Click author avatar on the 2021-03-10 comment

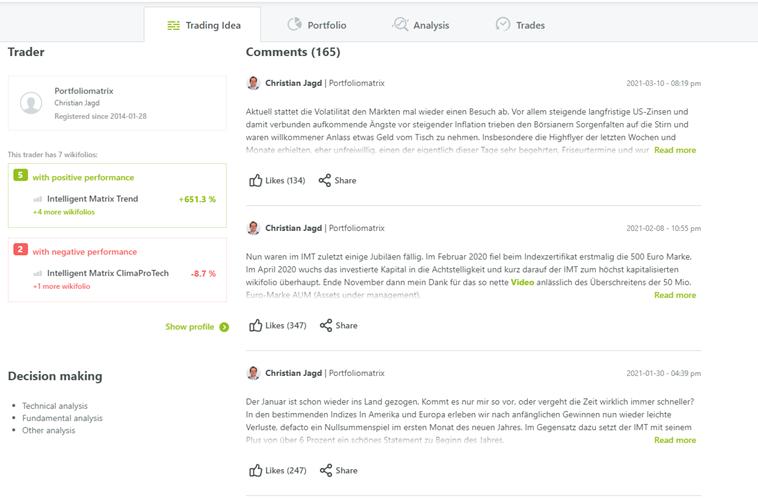tap(253, 83)
